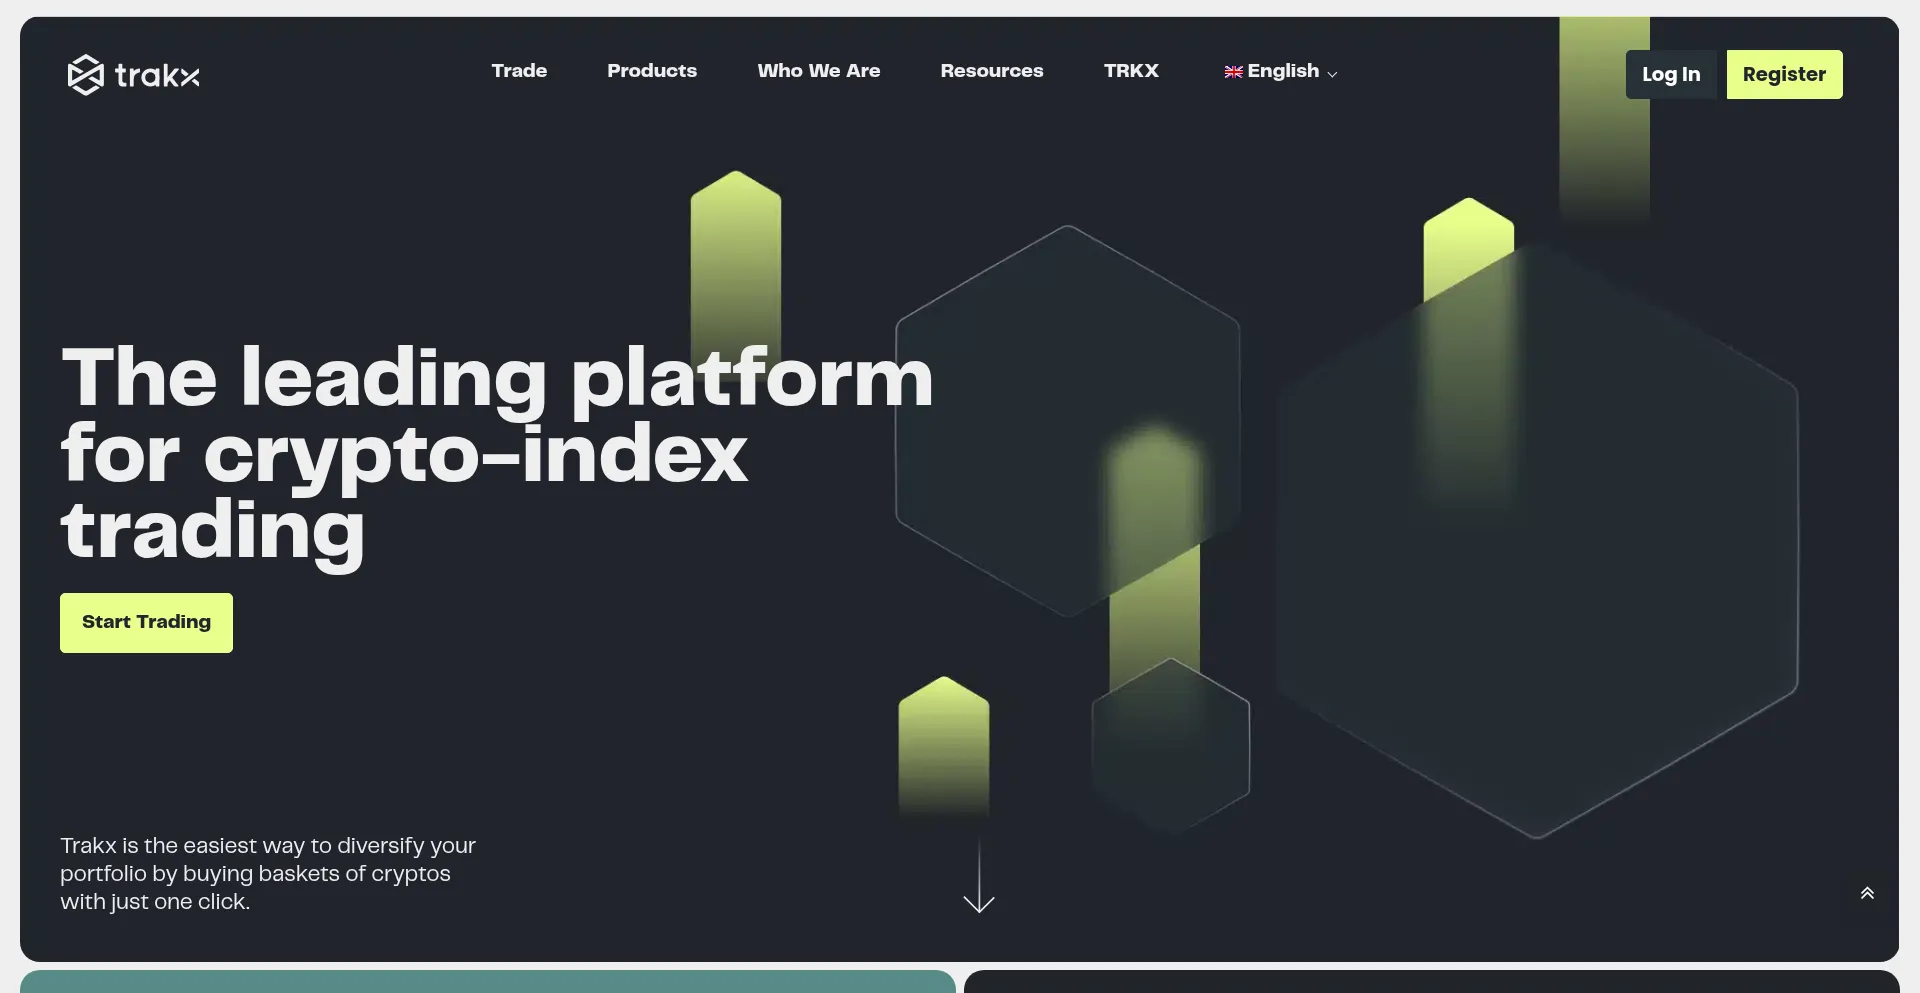This screenshot has height=993, width=1920.
Task: Open the Log In dialog
Action: pyautogui.click(x=1670, y=74)
